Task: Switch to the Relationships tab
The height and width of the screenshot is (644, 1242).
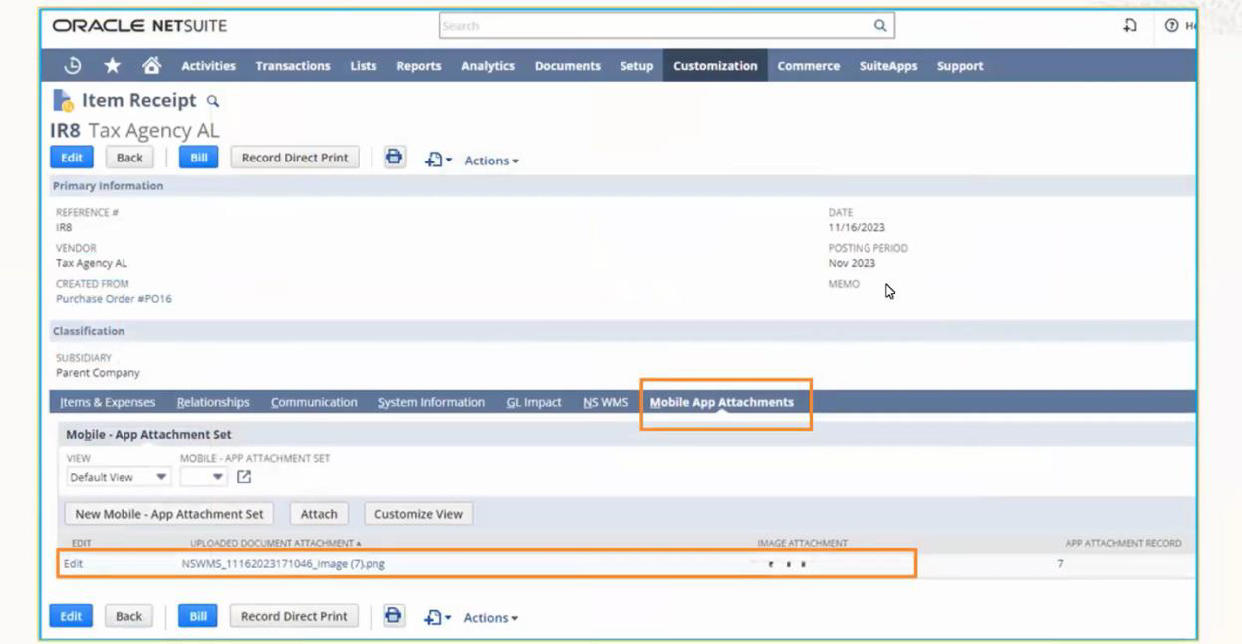Action: coord(213,402)
